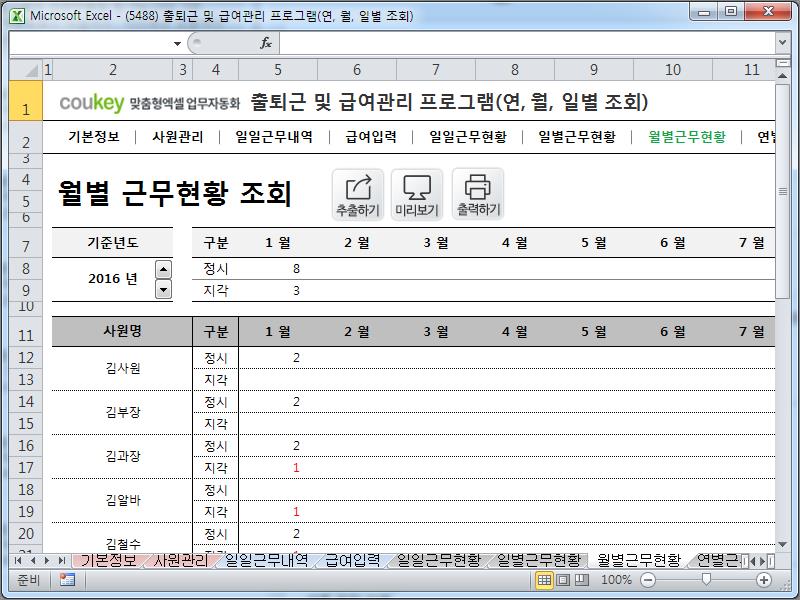Expand the formula bar

coord(782,43)
